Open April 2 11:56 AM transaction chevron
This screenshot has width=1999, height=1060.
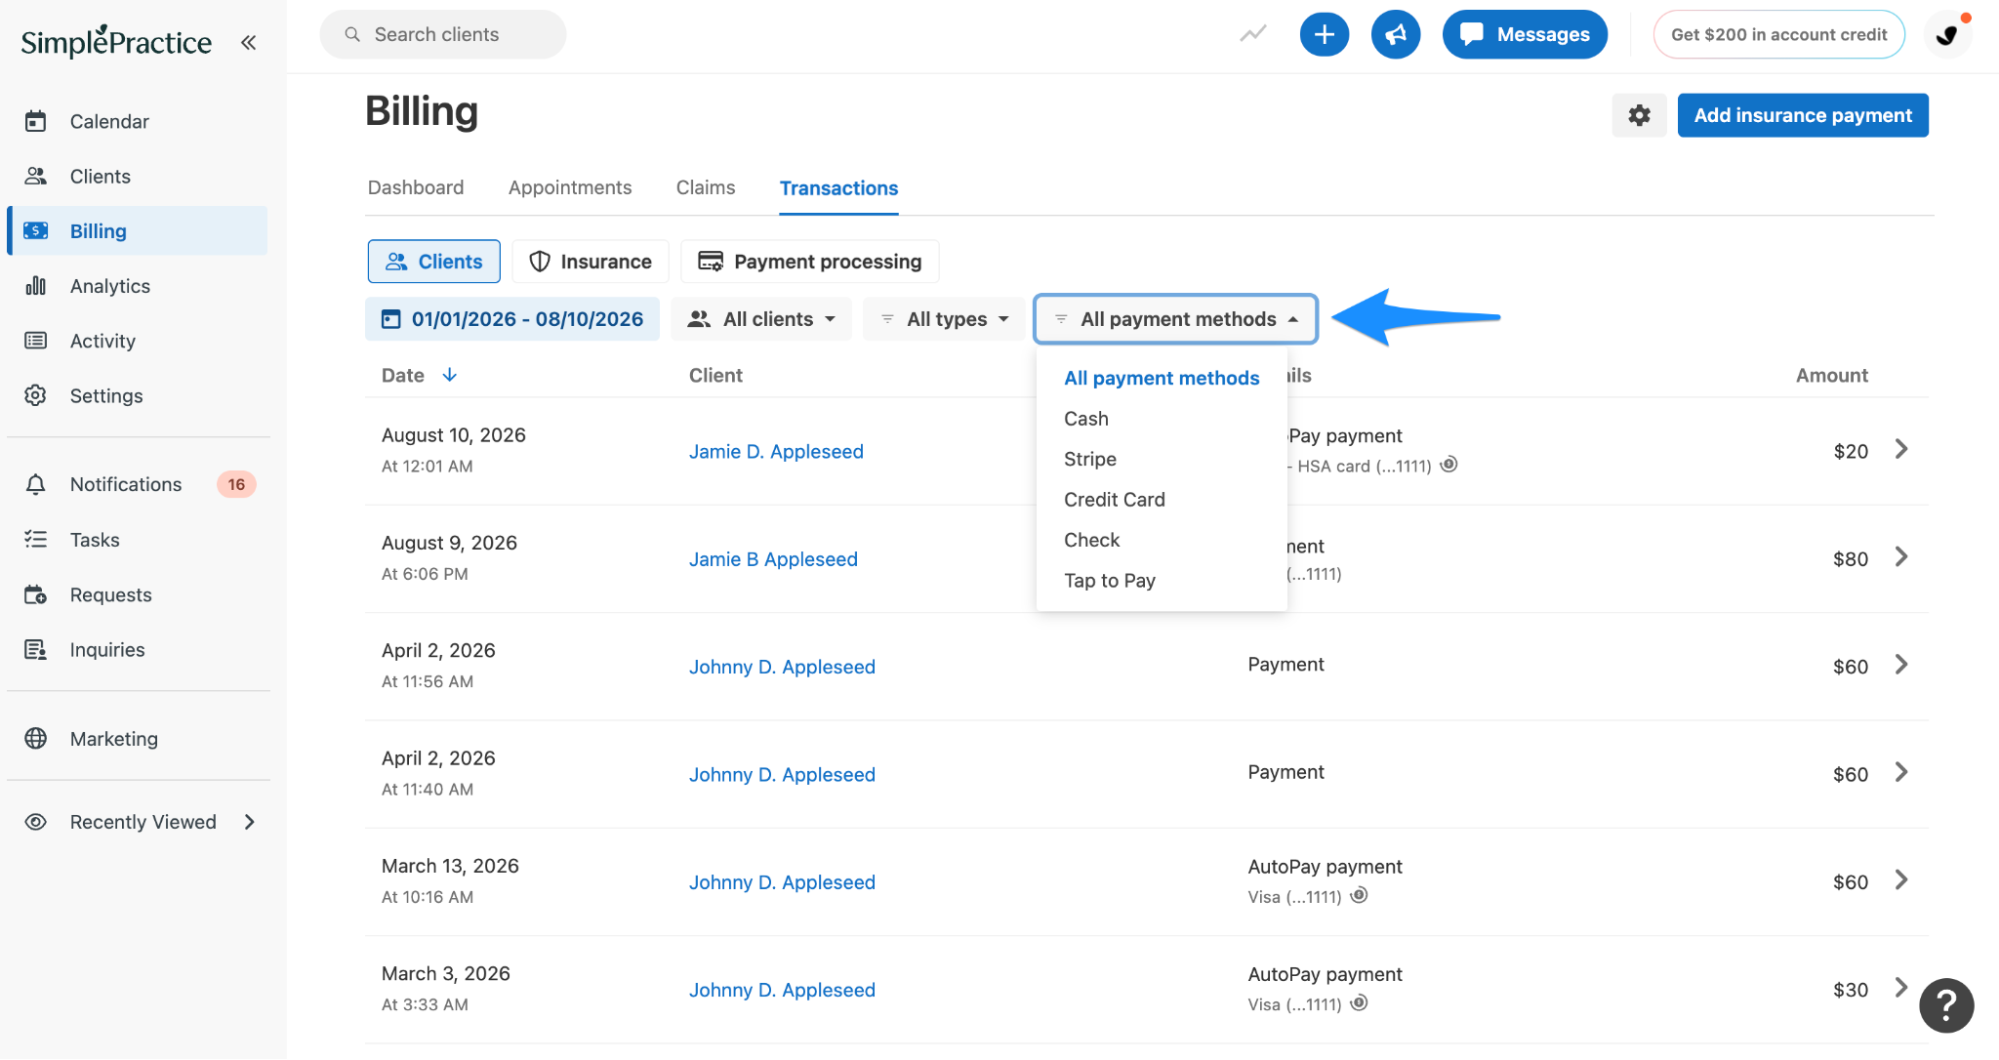point(1901,665)
